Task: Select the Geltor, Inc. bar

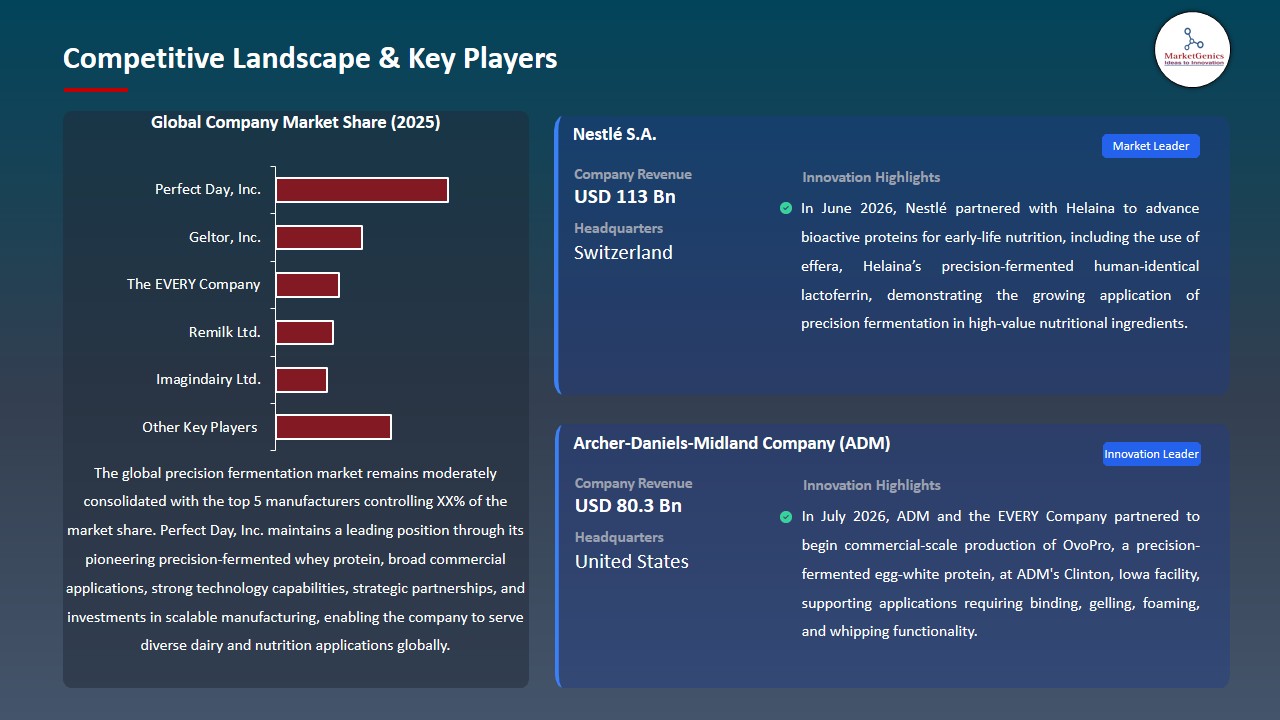Action: click(319, 237)
